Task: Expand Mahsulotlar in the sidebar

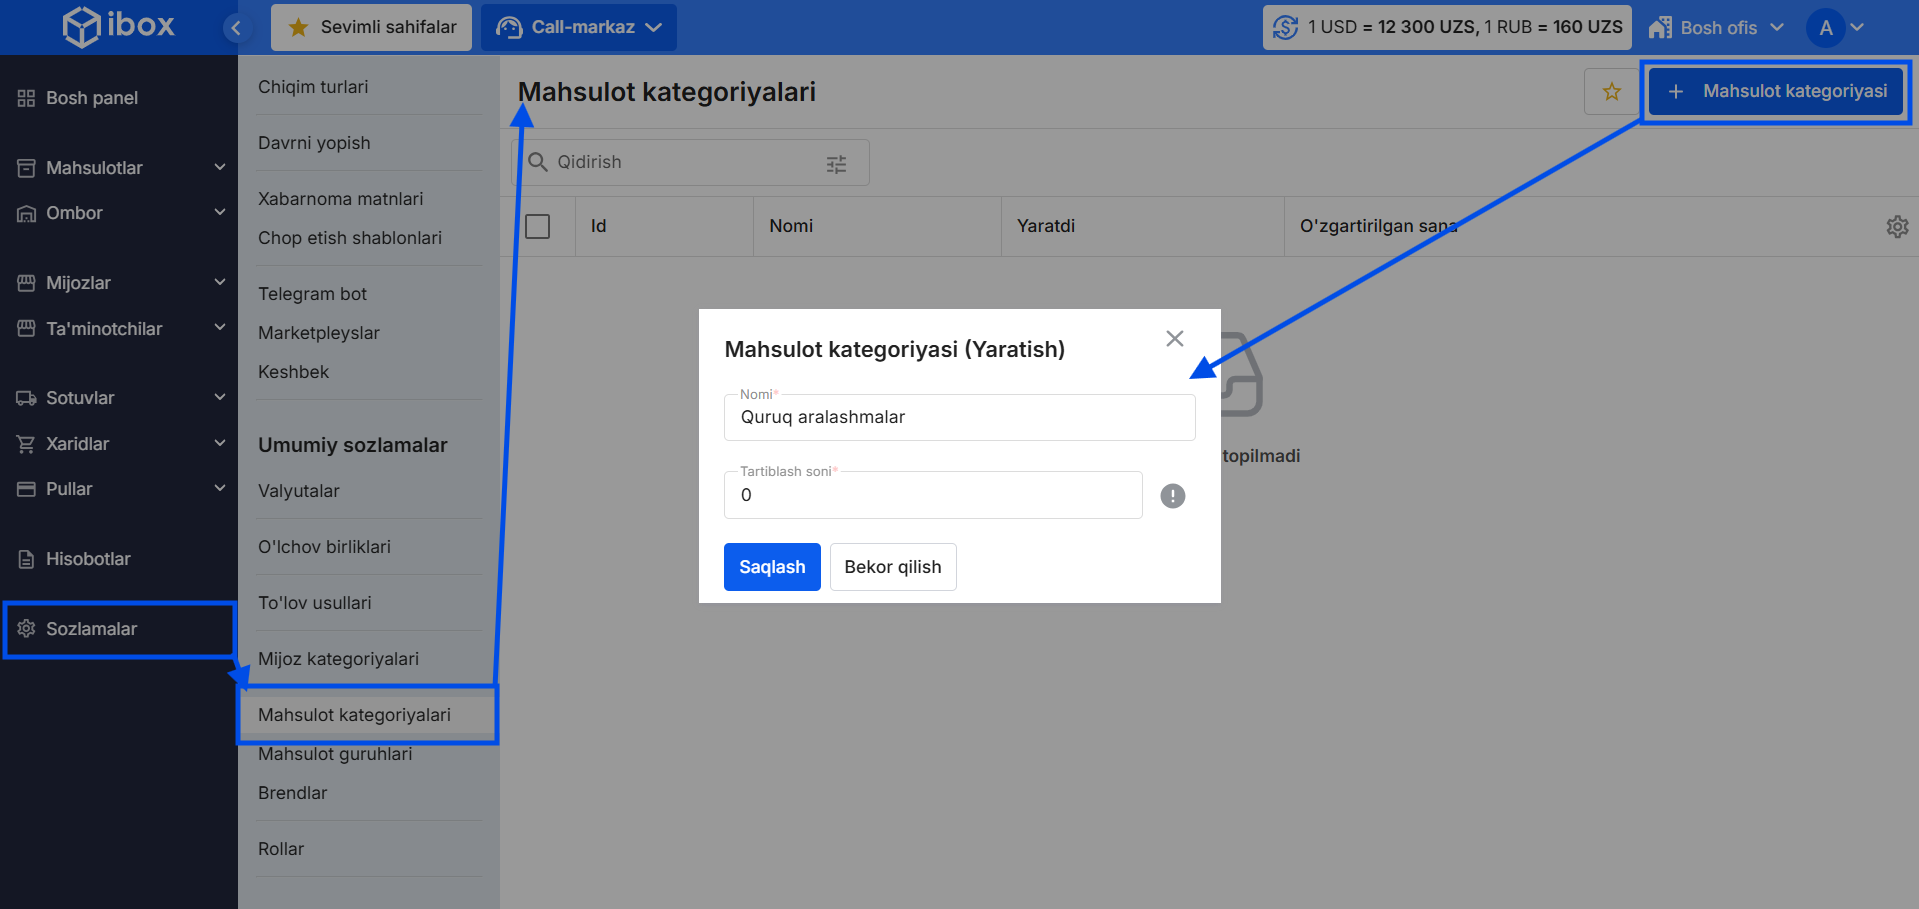Action: pyautogui.click(x=120, y=168)
